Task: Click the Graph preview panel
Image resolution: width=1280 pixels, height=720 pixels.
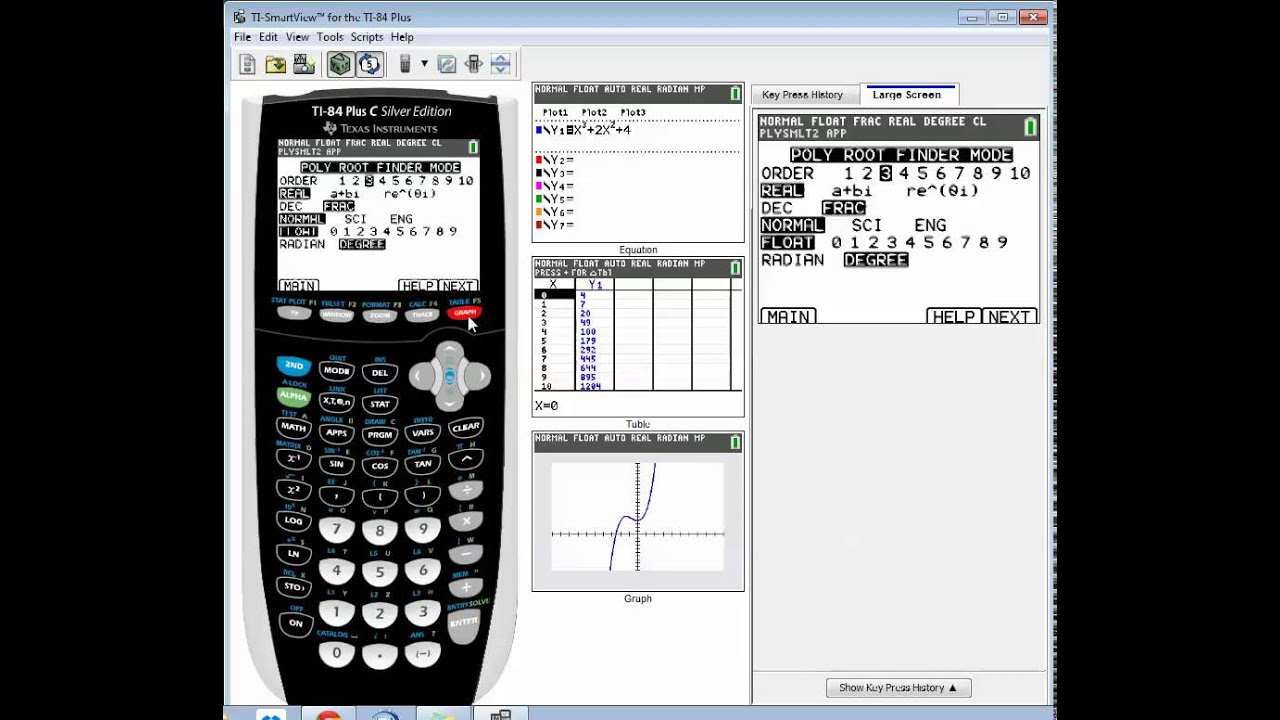Action: (638, 512)
